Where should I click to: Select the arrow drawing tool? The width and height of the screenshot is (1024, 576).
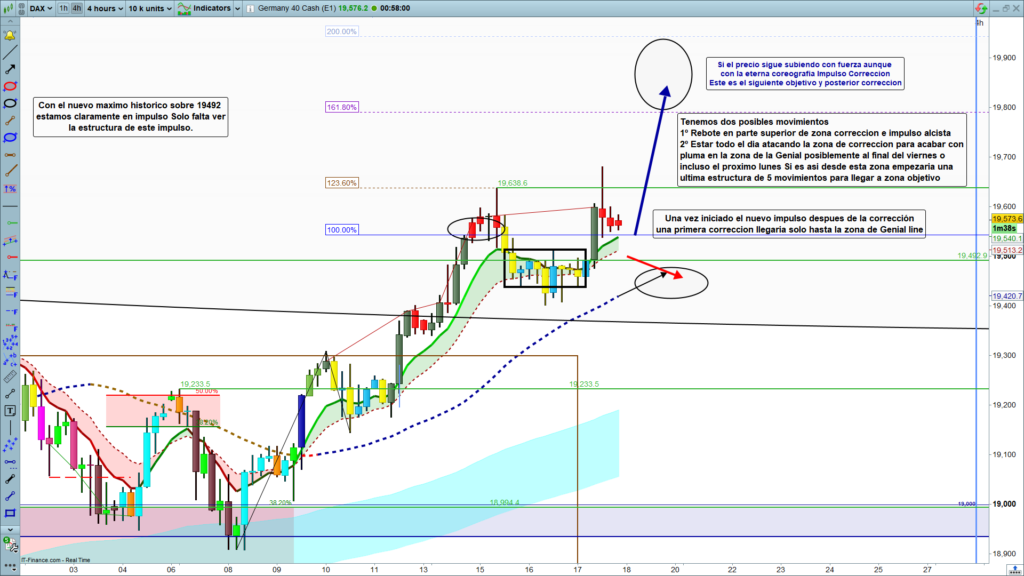[10, 69]
